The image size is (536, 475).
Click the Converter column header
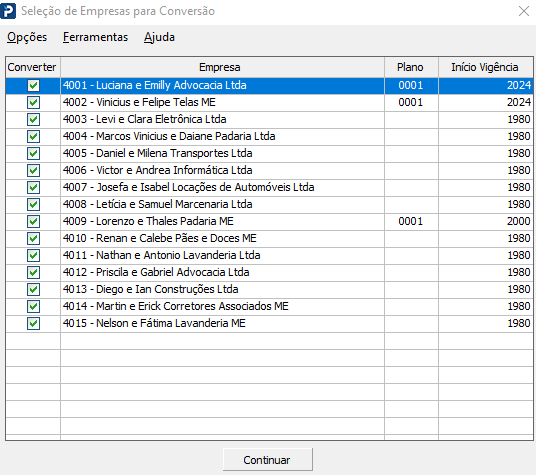click(33, 67)
